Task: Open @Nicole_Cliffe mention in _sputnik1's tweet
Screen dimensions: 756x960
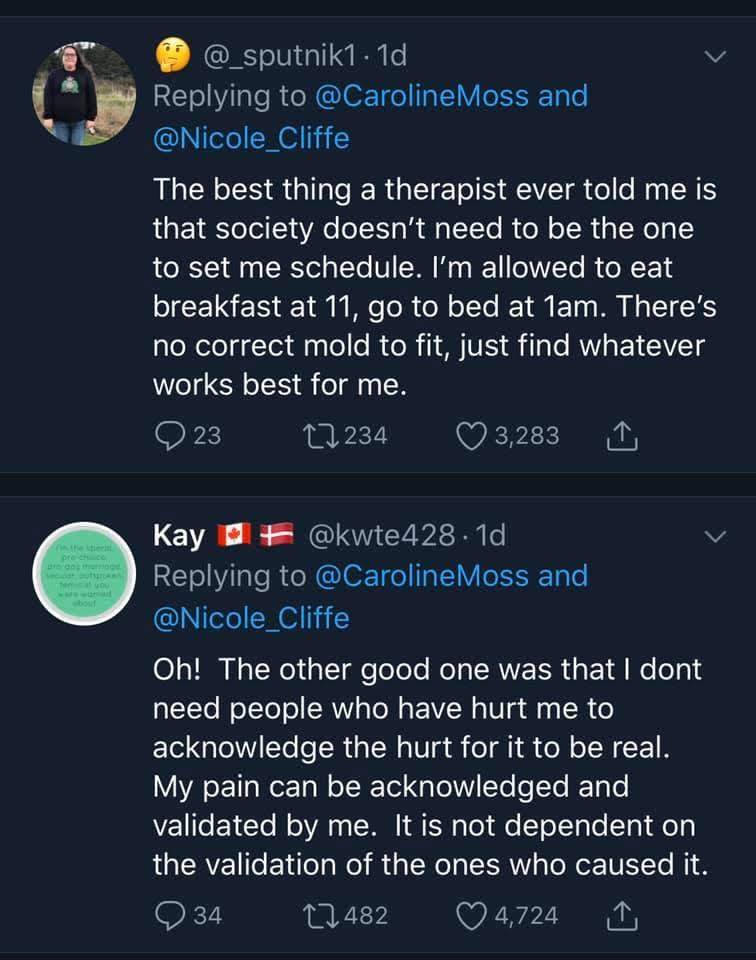Action: point(250,139)
